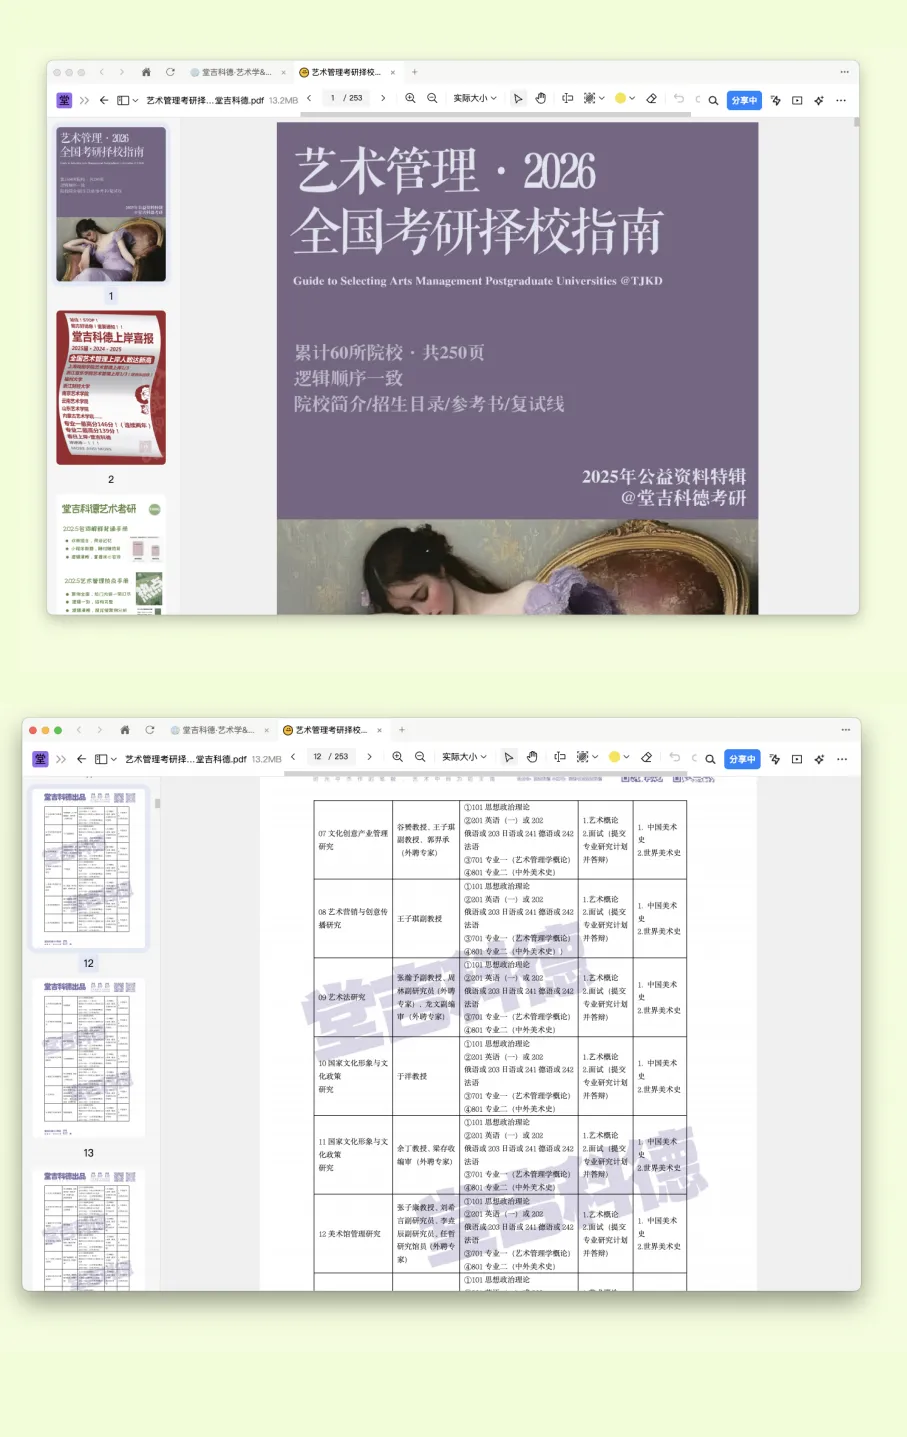Go to next page arrow, page-12 window
Screen dimensions: 907x1437
point(369,757)
